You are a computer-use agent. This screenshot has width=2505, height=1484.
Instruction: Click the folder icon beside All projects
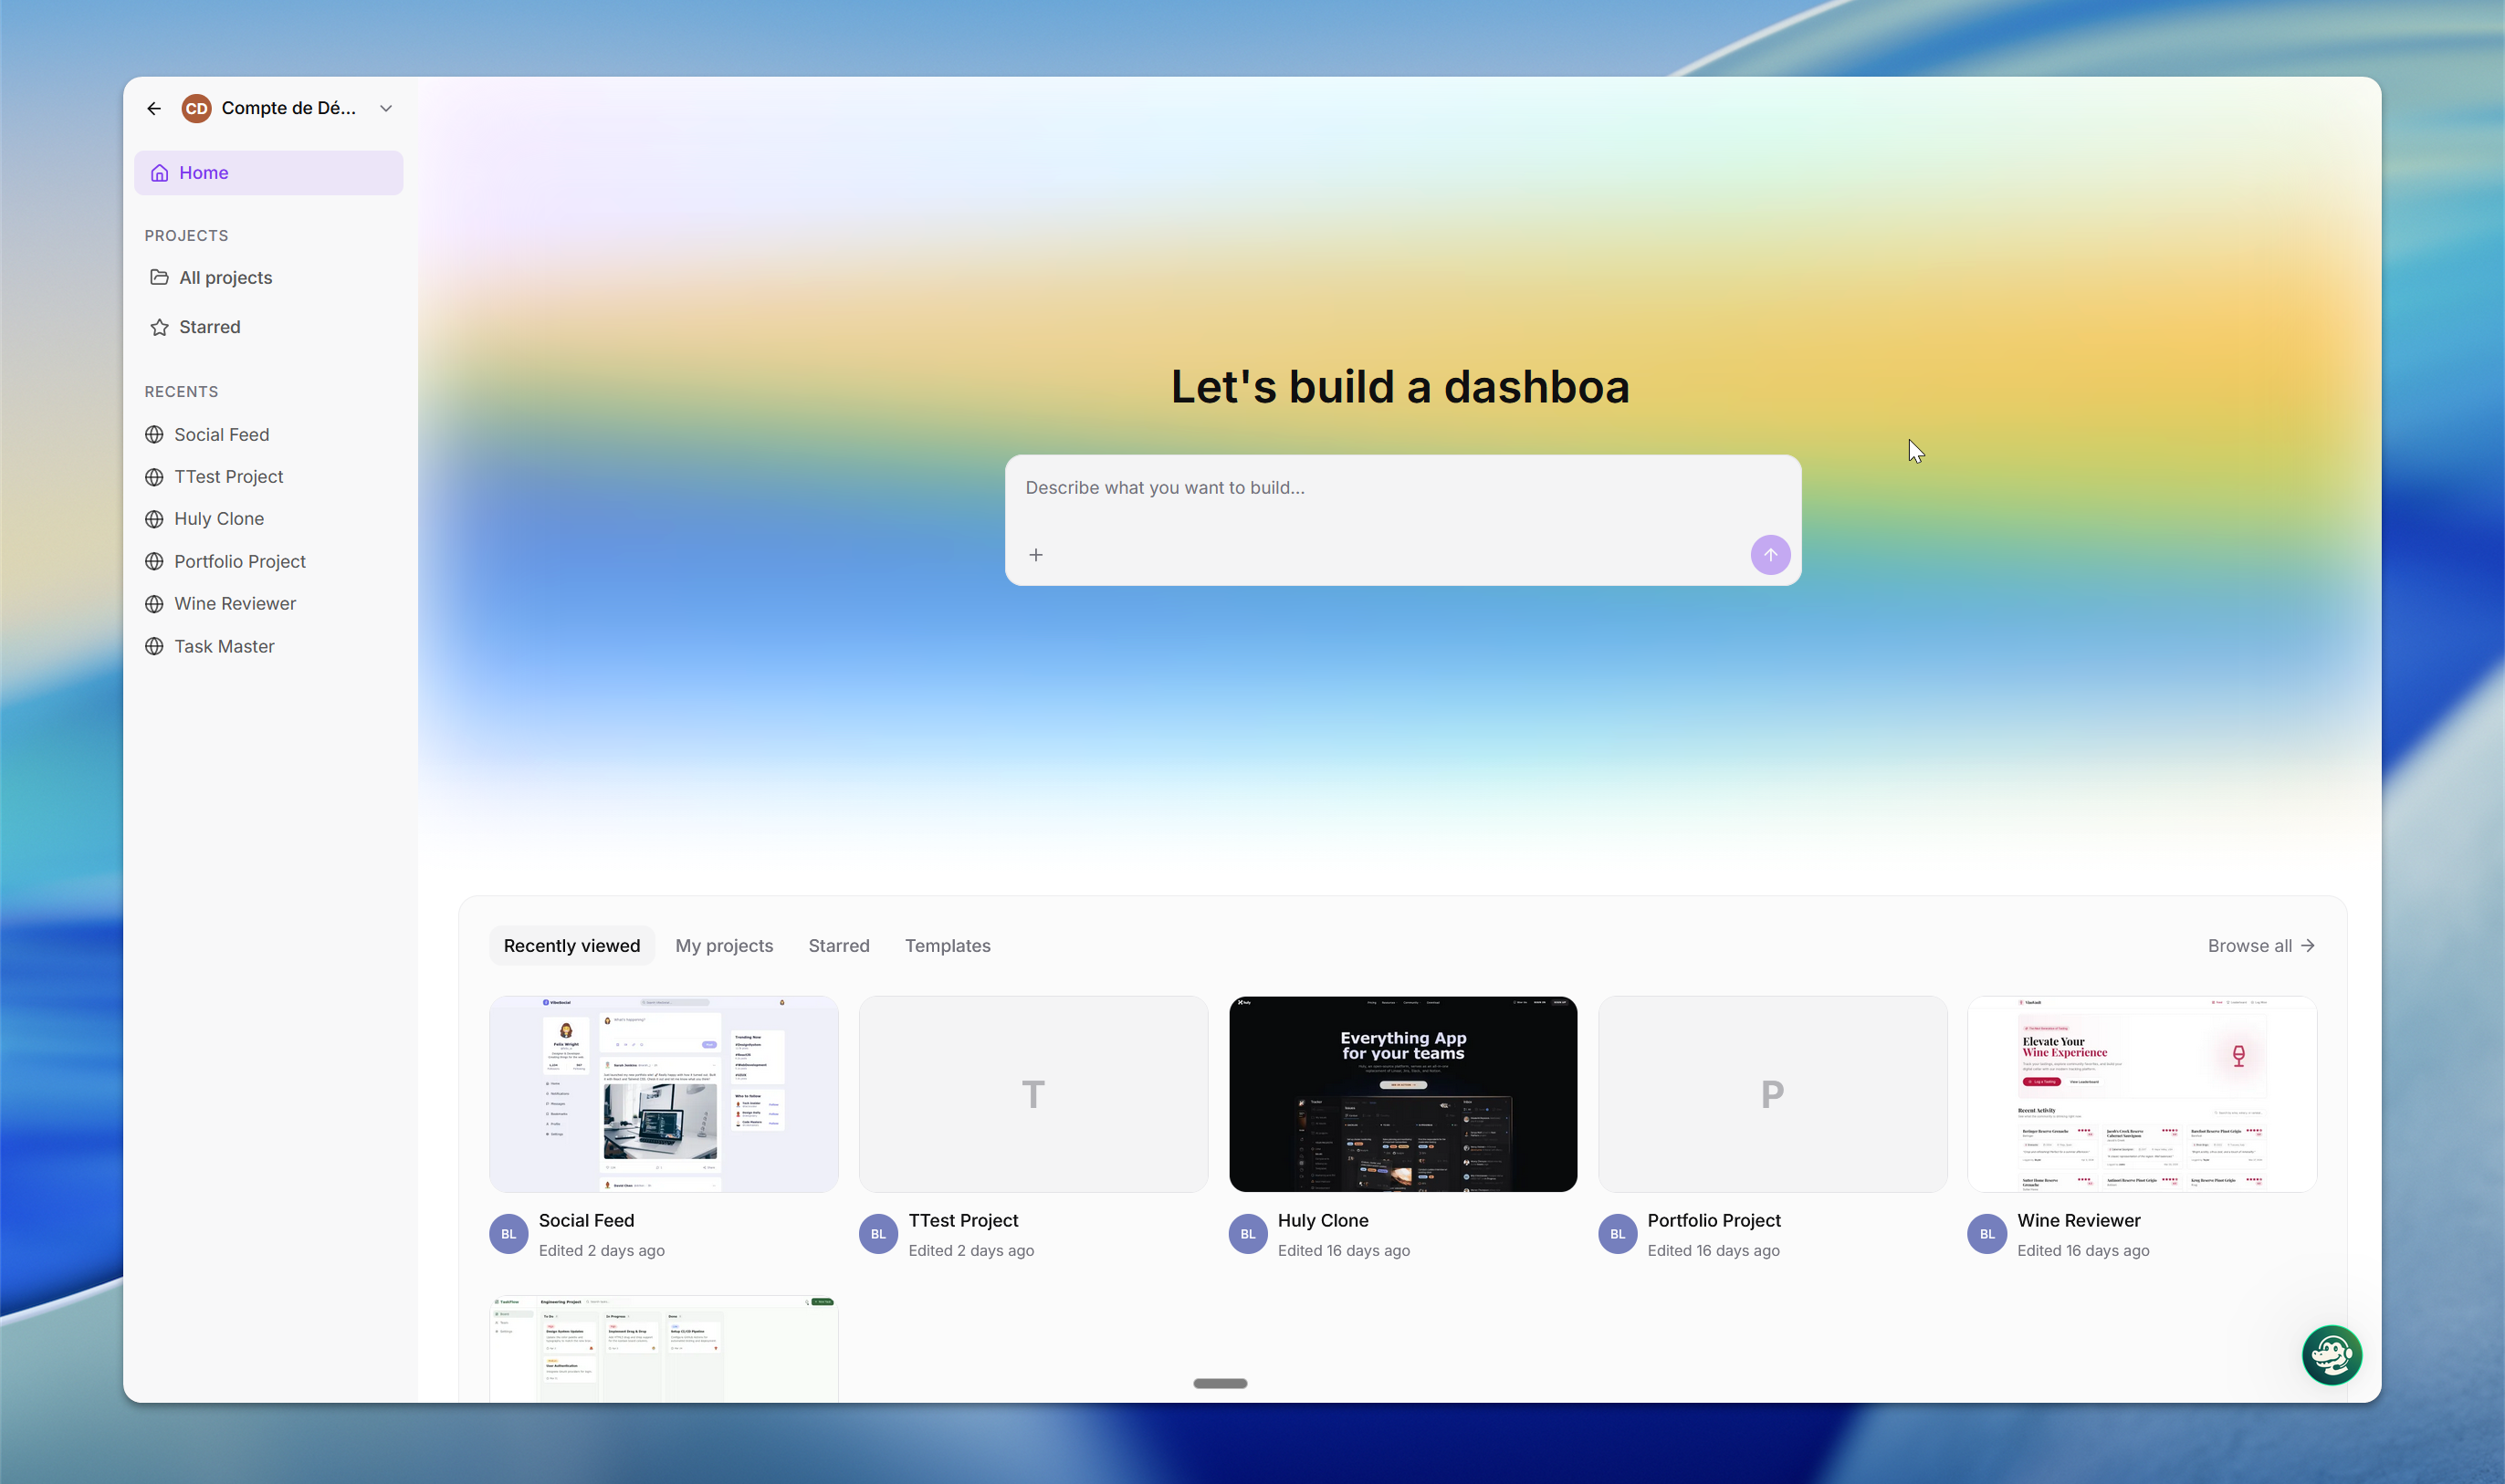click(x=159, y=277)
